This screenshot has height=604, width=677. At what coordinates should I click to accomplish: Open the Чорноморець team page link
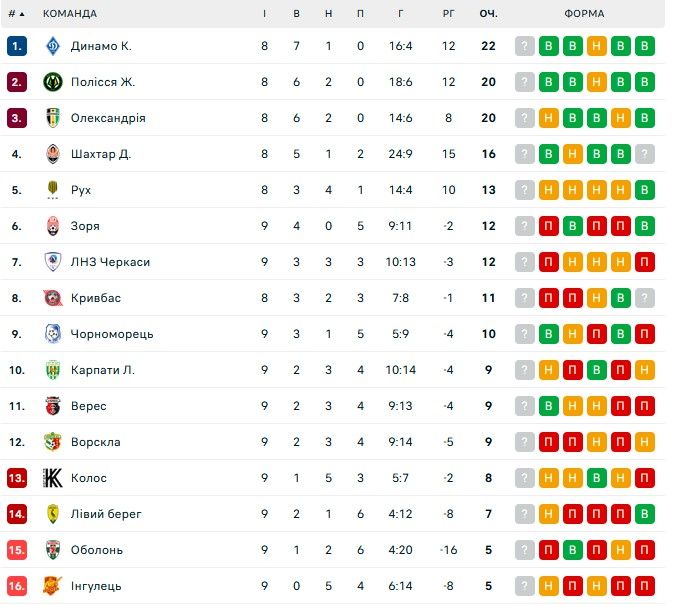(112, 334)
